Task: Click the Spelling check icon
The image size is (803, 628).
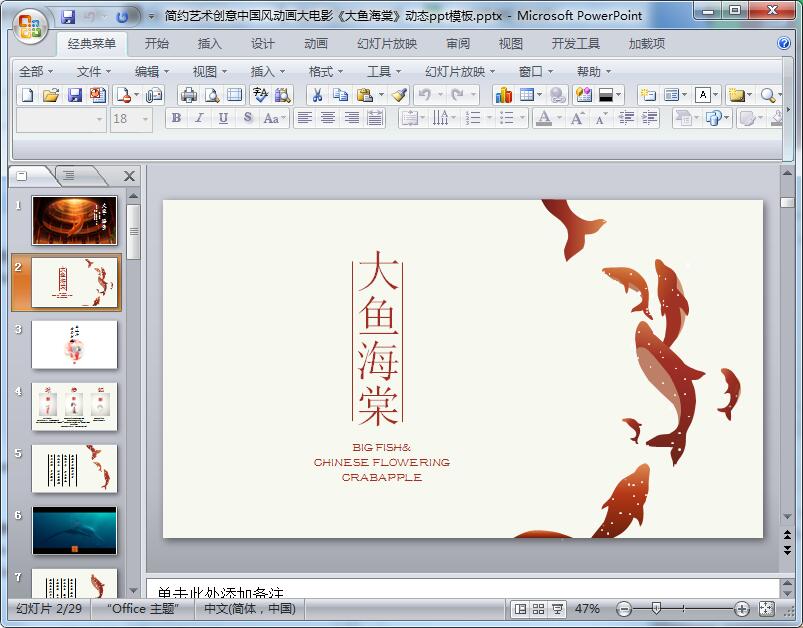Action: click(260, 95)
